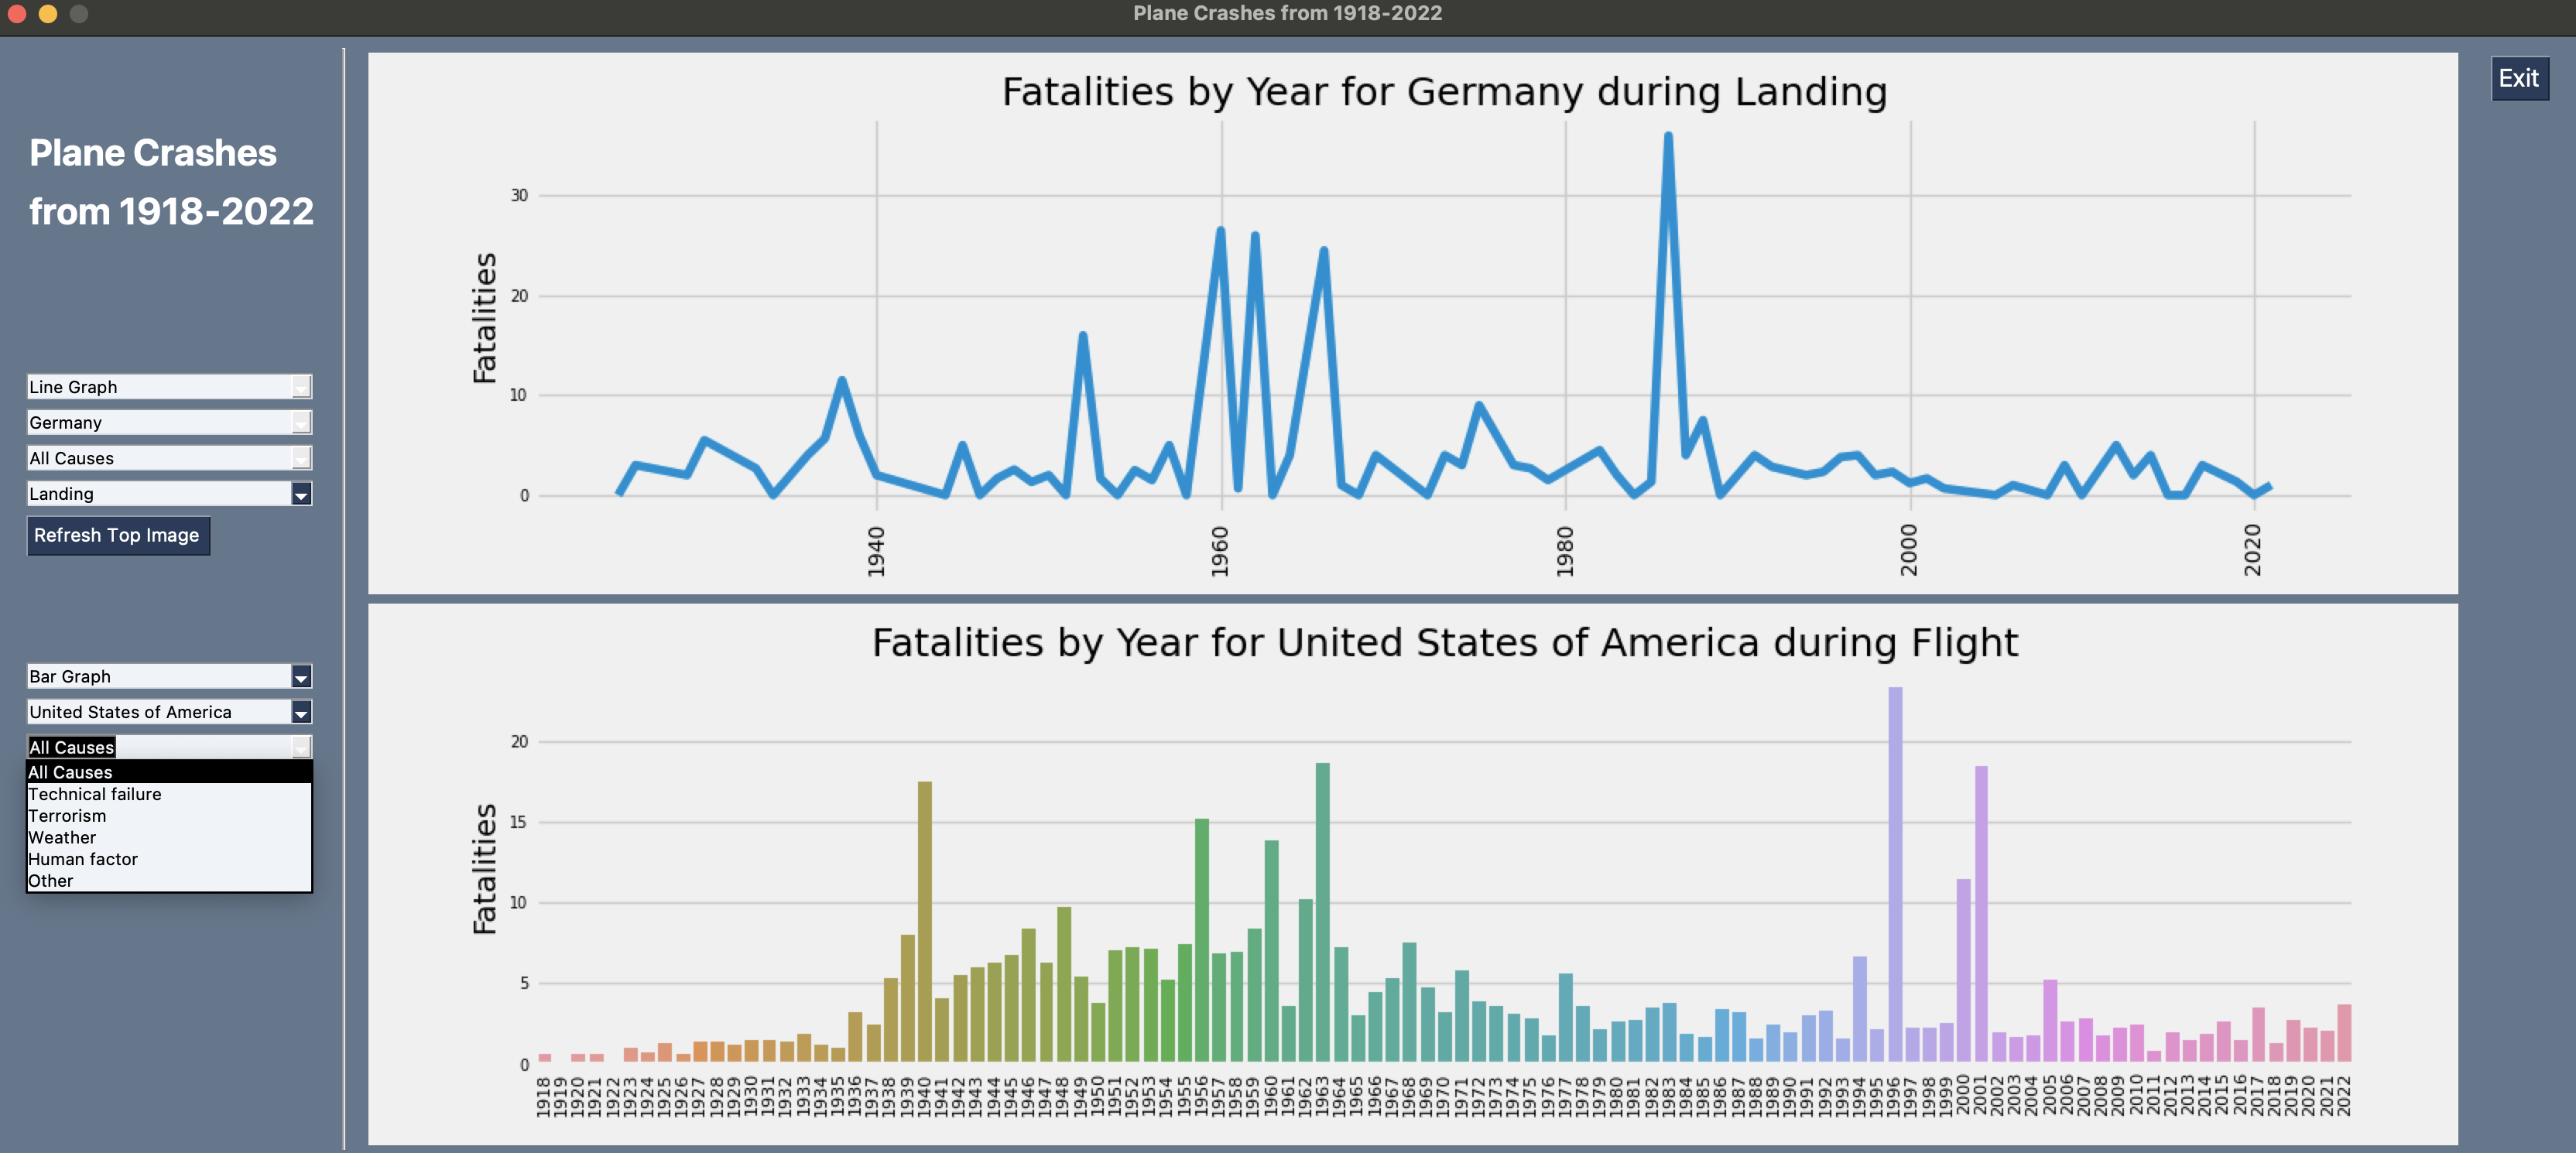Minimize the window with the yellow button
This screenshot has height=1153, width=2576.
(x=47, y=14)
